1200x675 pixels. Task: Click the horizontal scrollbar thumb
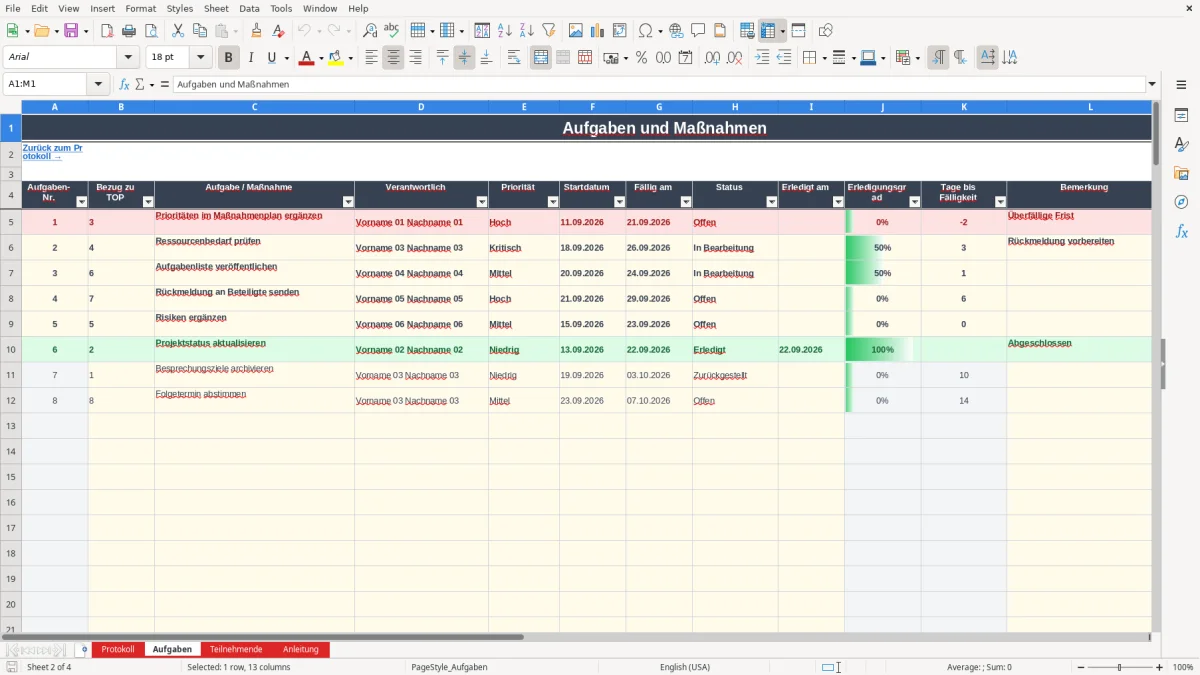coord(262,636)
